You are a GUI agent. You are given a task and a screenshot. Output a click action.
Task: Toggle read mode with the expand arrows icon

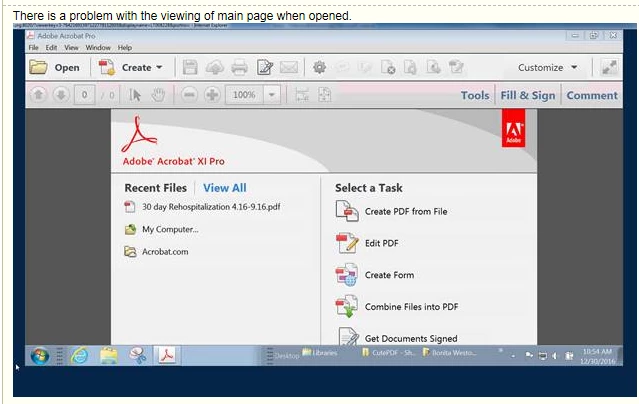[610, 67]
